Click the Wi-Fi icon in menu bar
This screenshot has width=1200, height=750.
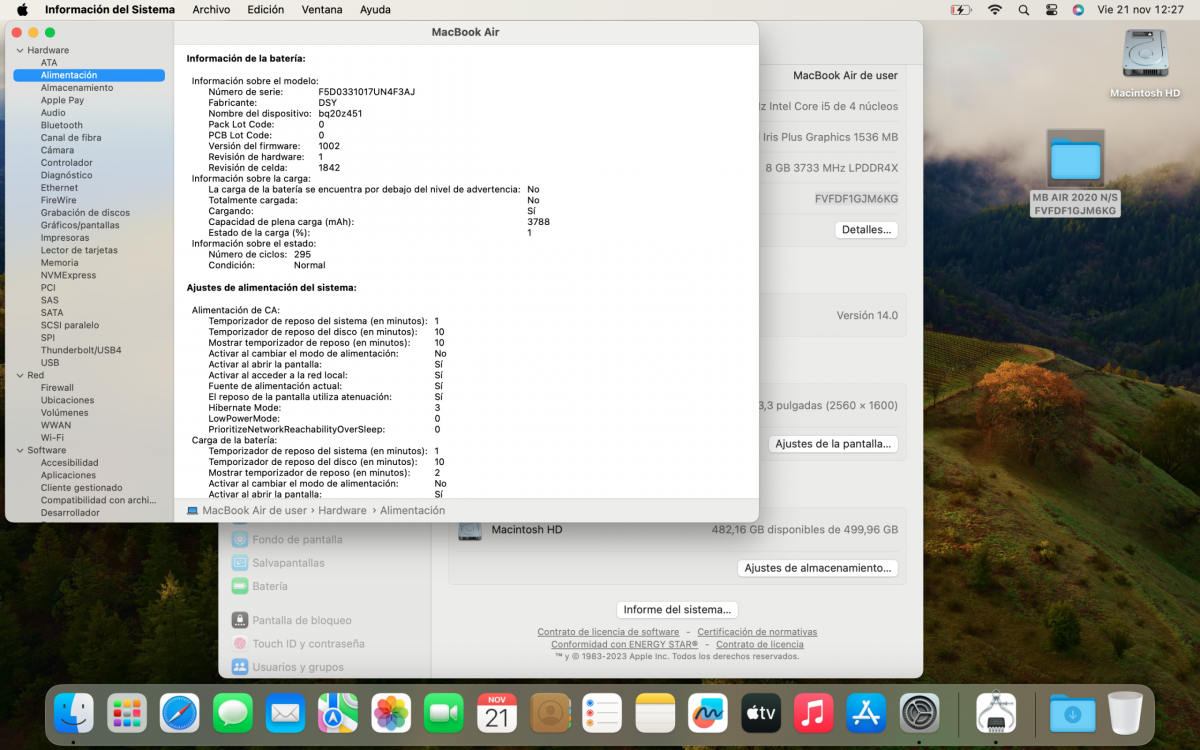point(994,9)
